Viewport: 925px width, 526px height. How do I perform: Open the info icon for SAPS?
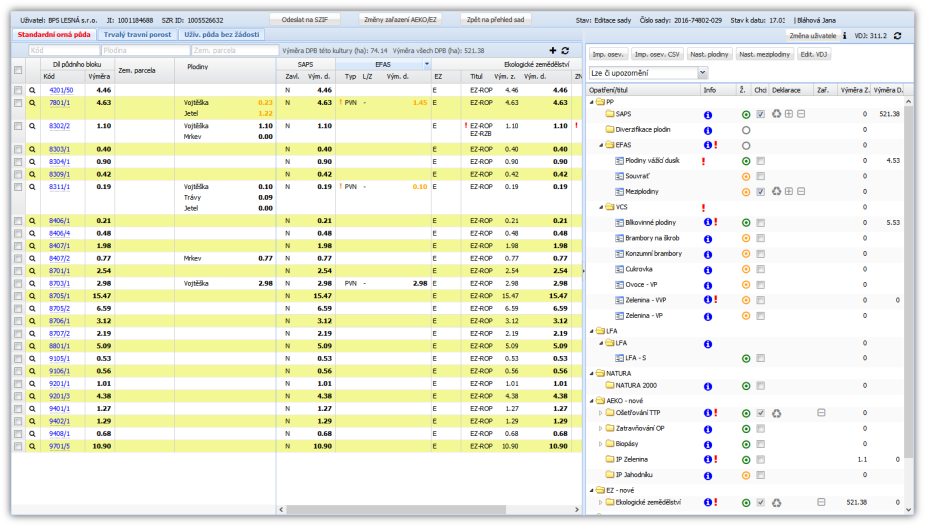(x=708, y=115)
